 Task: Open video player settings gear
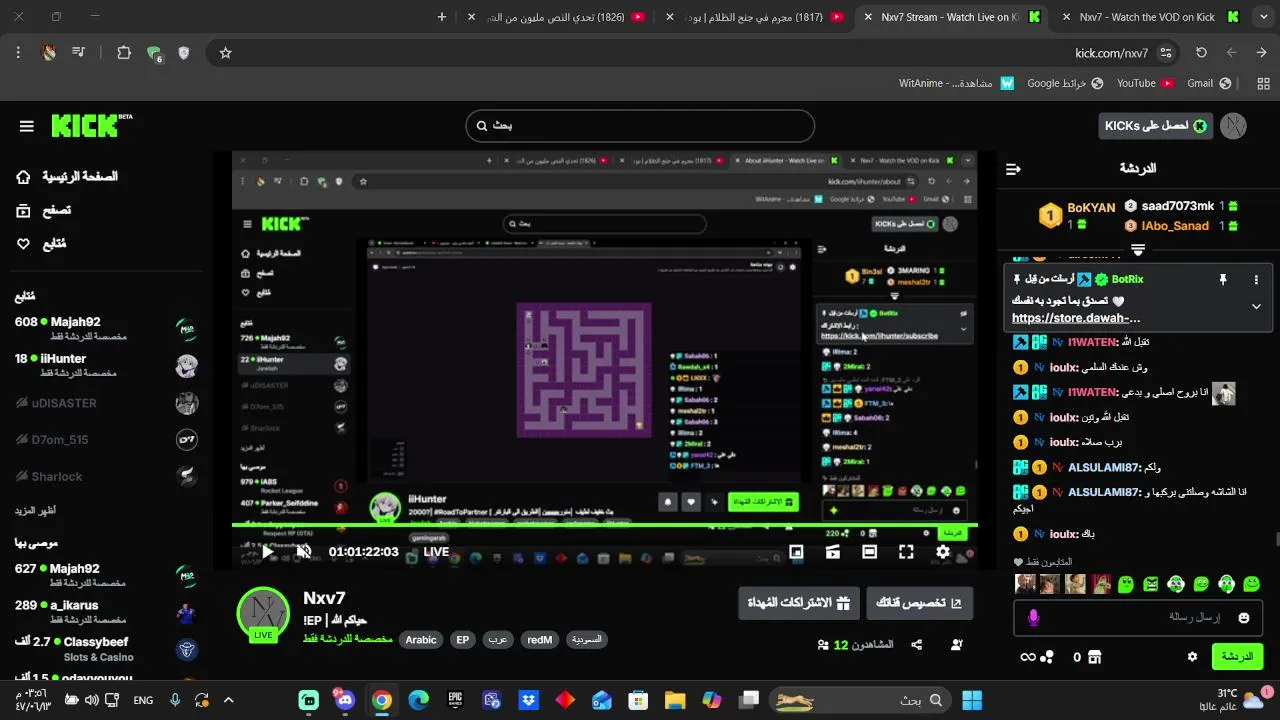click(943, 552)
